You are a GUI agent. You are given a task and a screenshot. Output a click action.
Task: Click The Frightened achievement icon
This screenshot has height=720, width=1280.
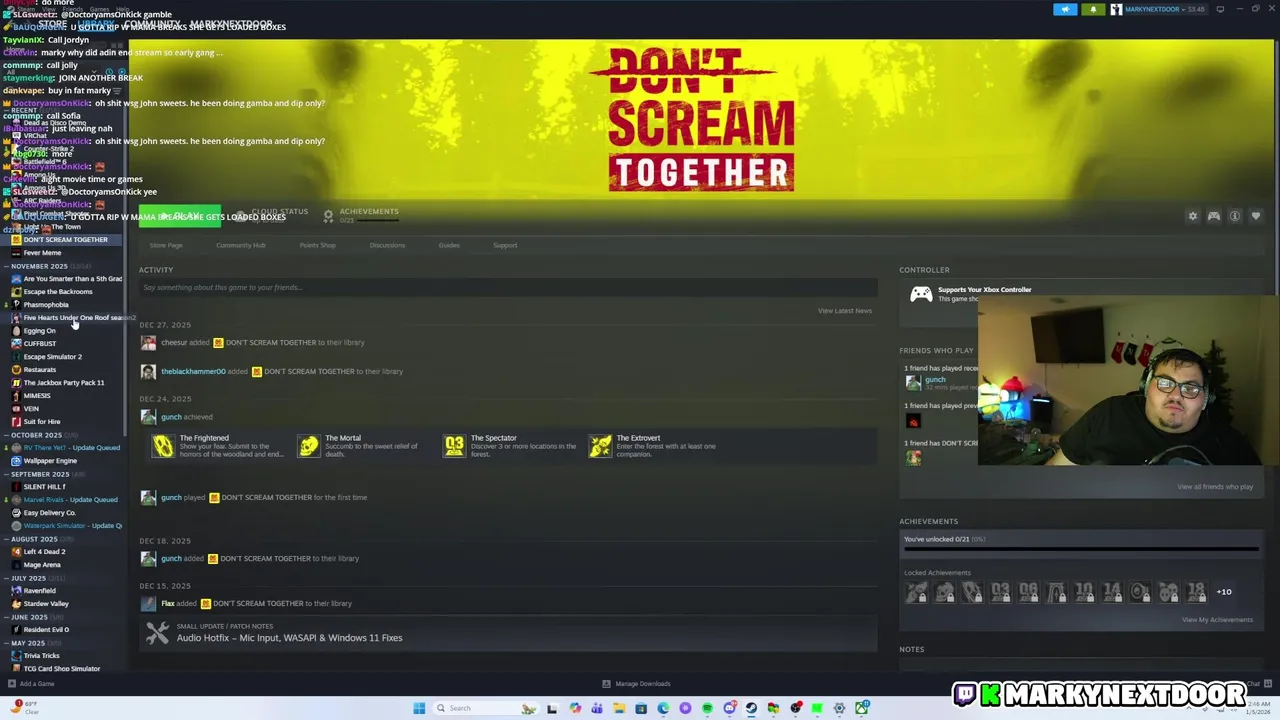click(x=162, y=447)
